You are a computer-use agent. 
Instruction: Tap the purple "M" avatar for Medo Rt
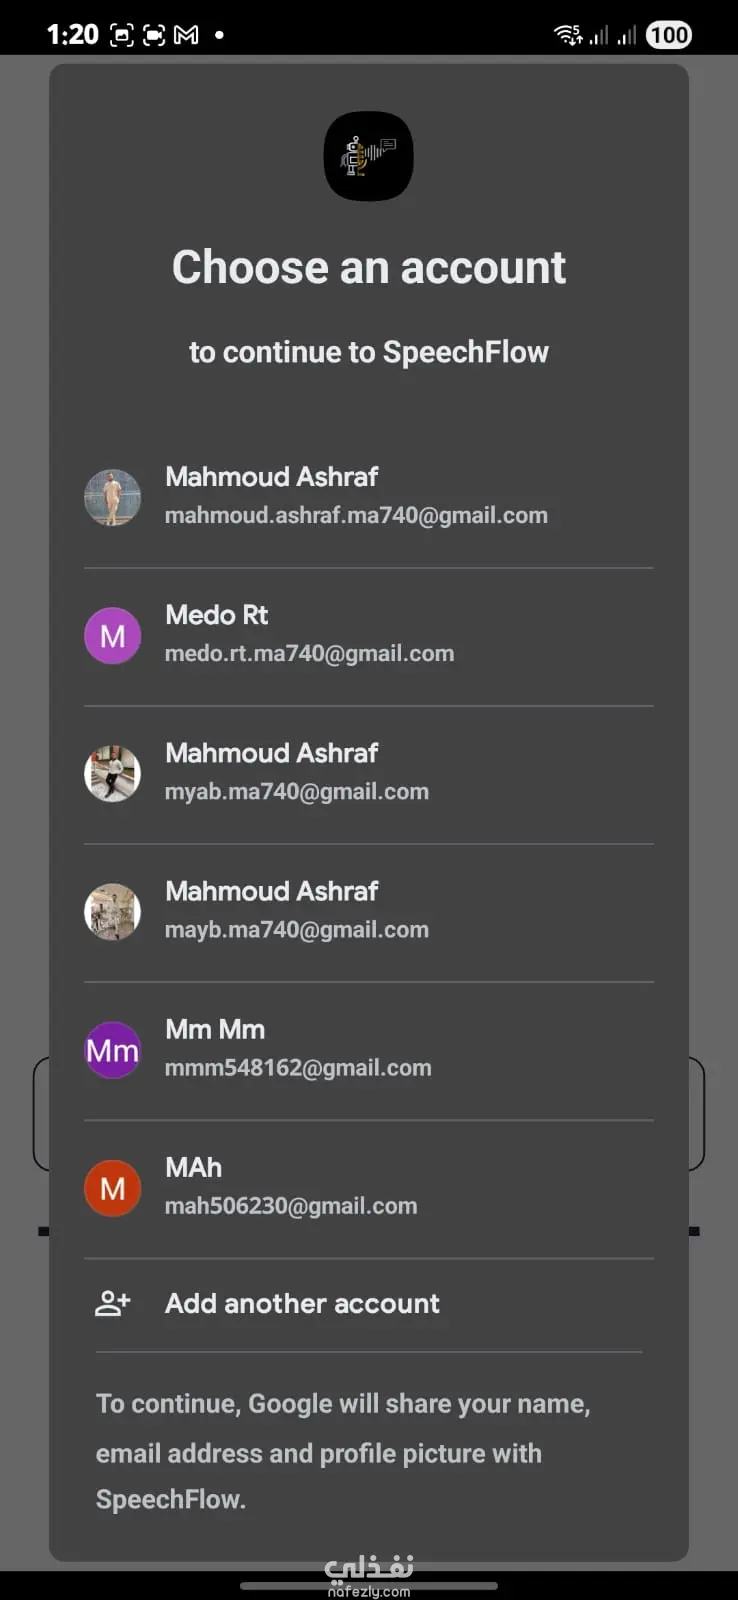(x=112, y=636)
